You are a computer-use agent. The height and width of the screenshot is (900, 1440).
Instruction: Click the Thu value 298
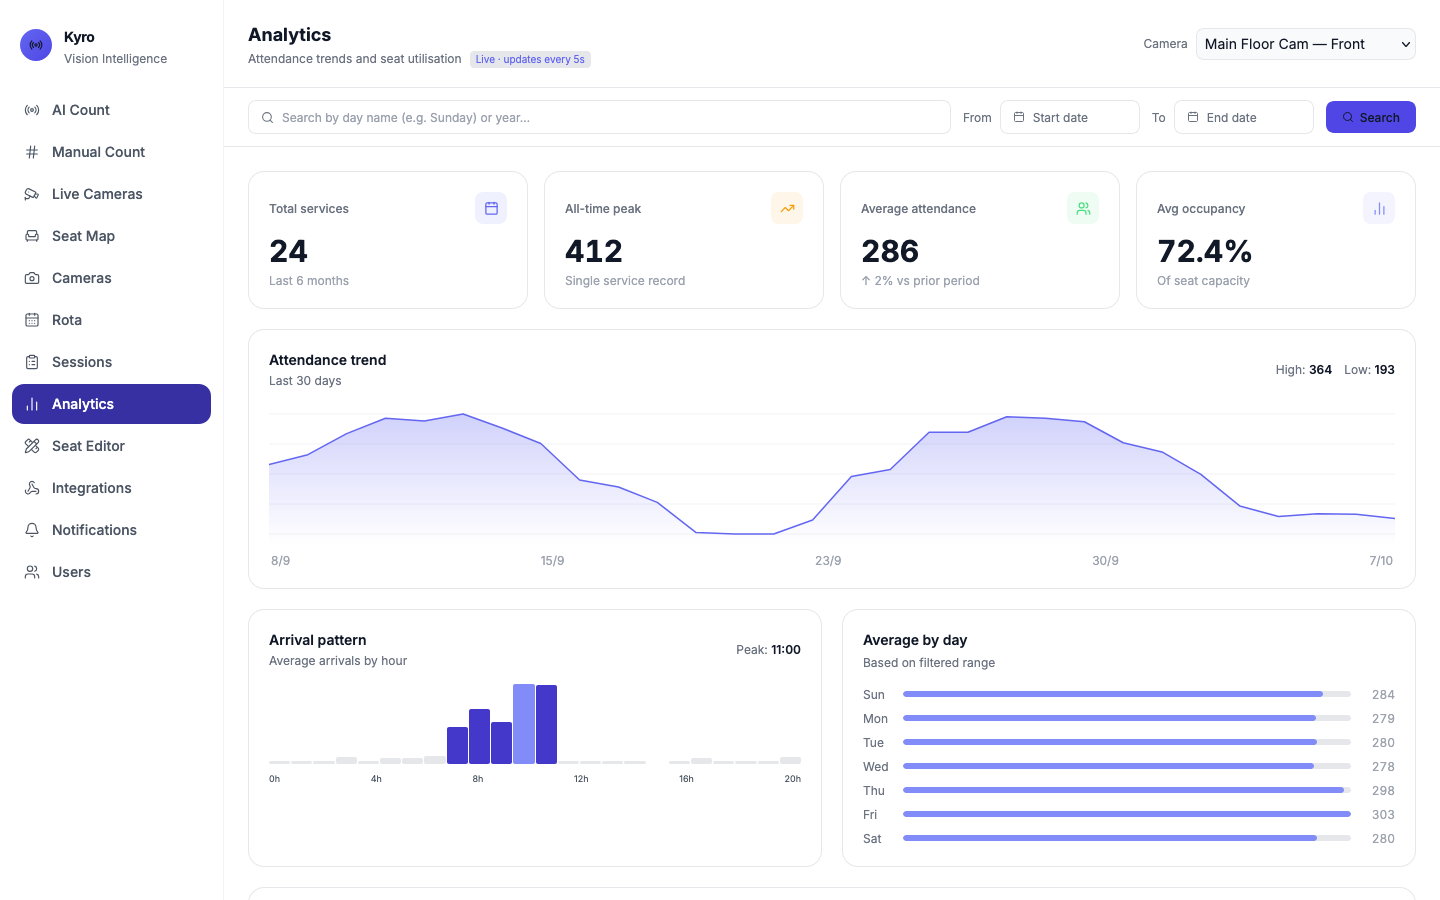point(1383,790)
